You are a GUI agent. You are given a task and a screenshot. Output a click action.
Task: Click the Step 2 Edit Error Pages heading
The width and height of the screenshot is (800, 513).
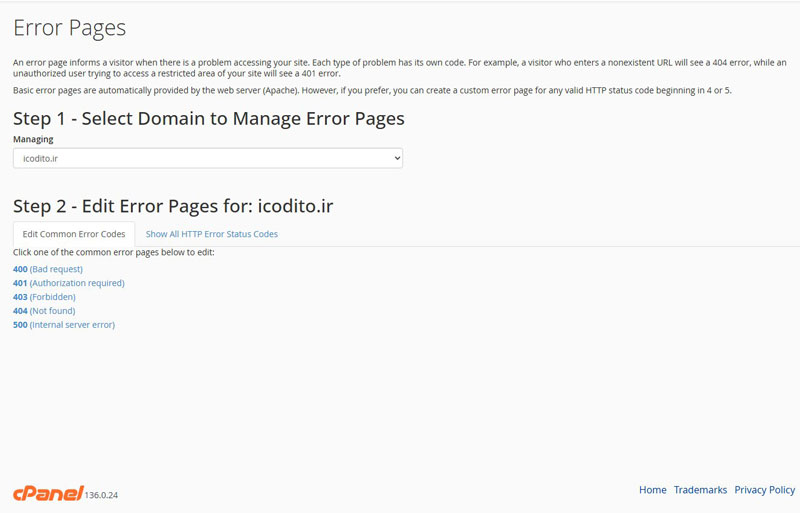pos(173,206)
